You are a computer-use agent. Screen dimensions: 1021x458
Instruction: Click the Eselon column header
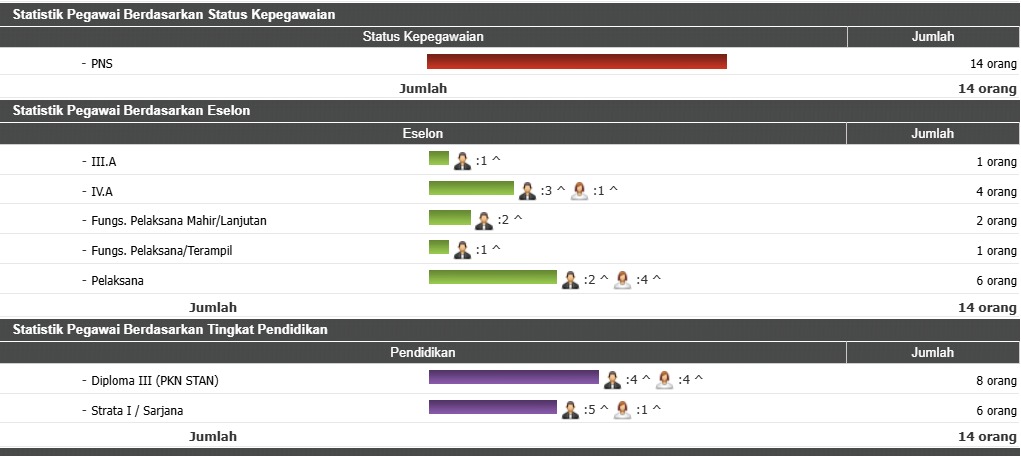tap(423, 133)
